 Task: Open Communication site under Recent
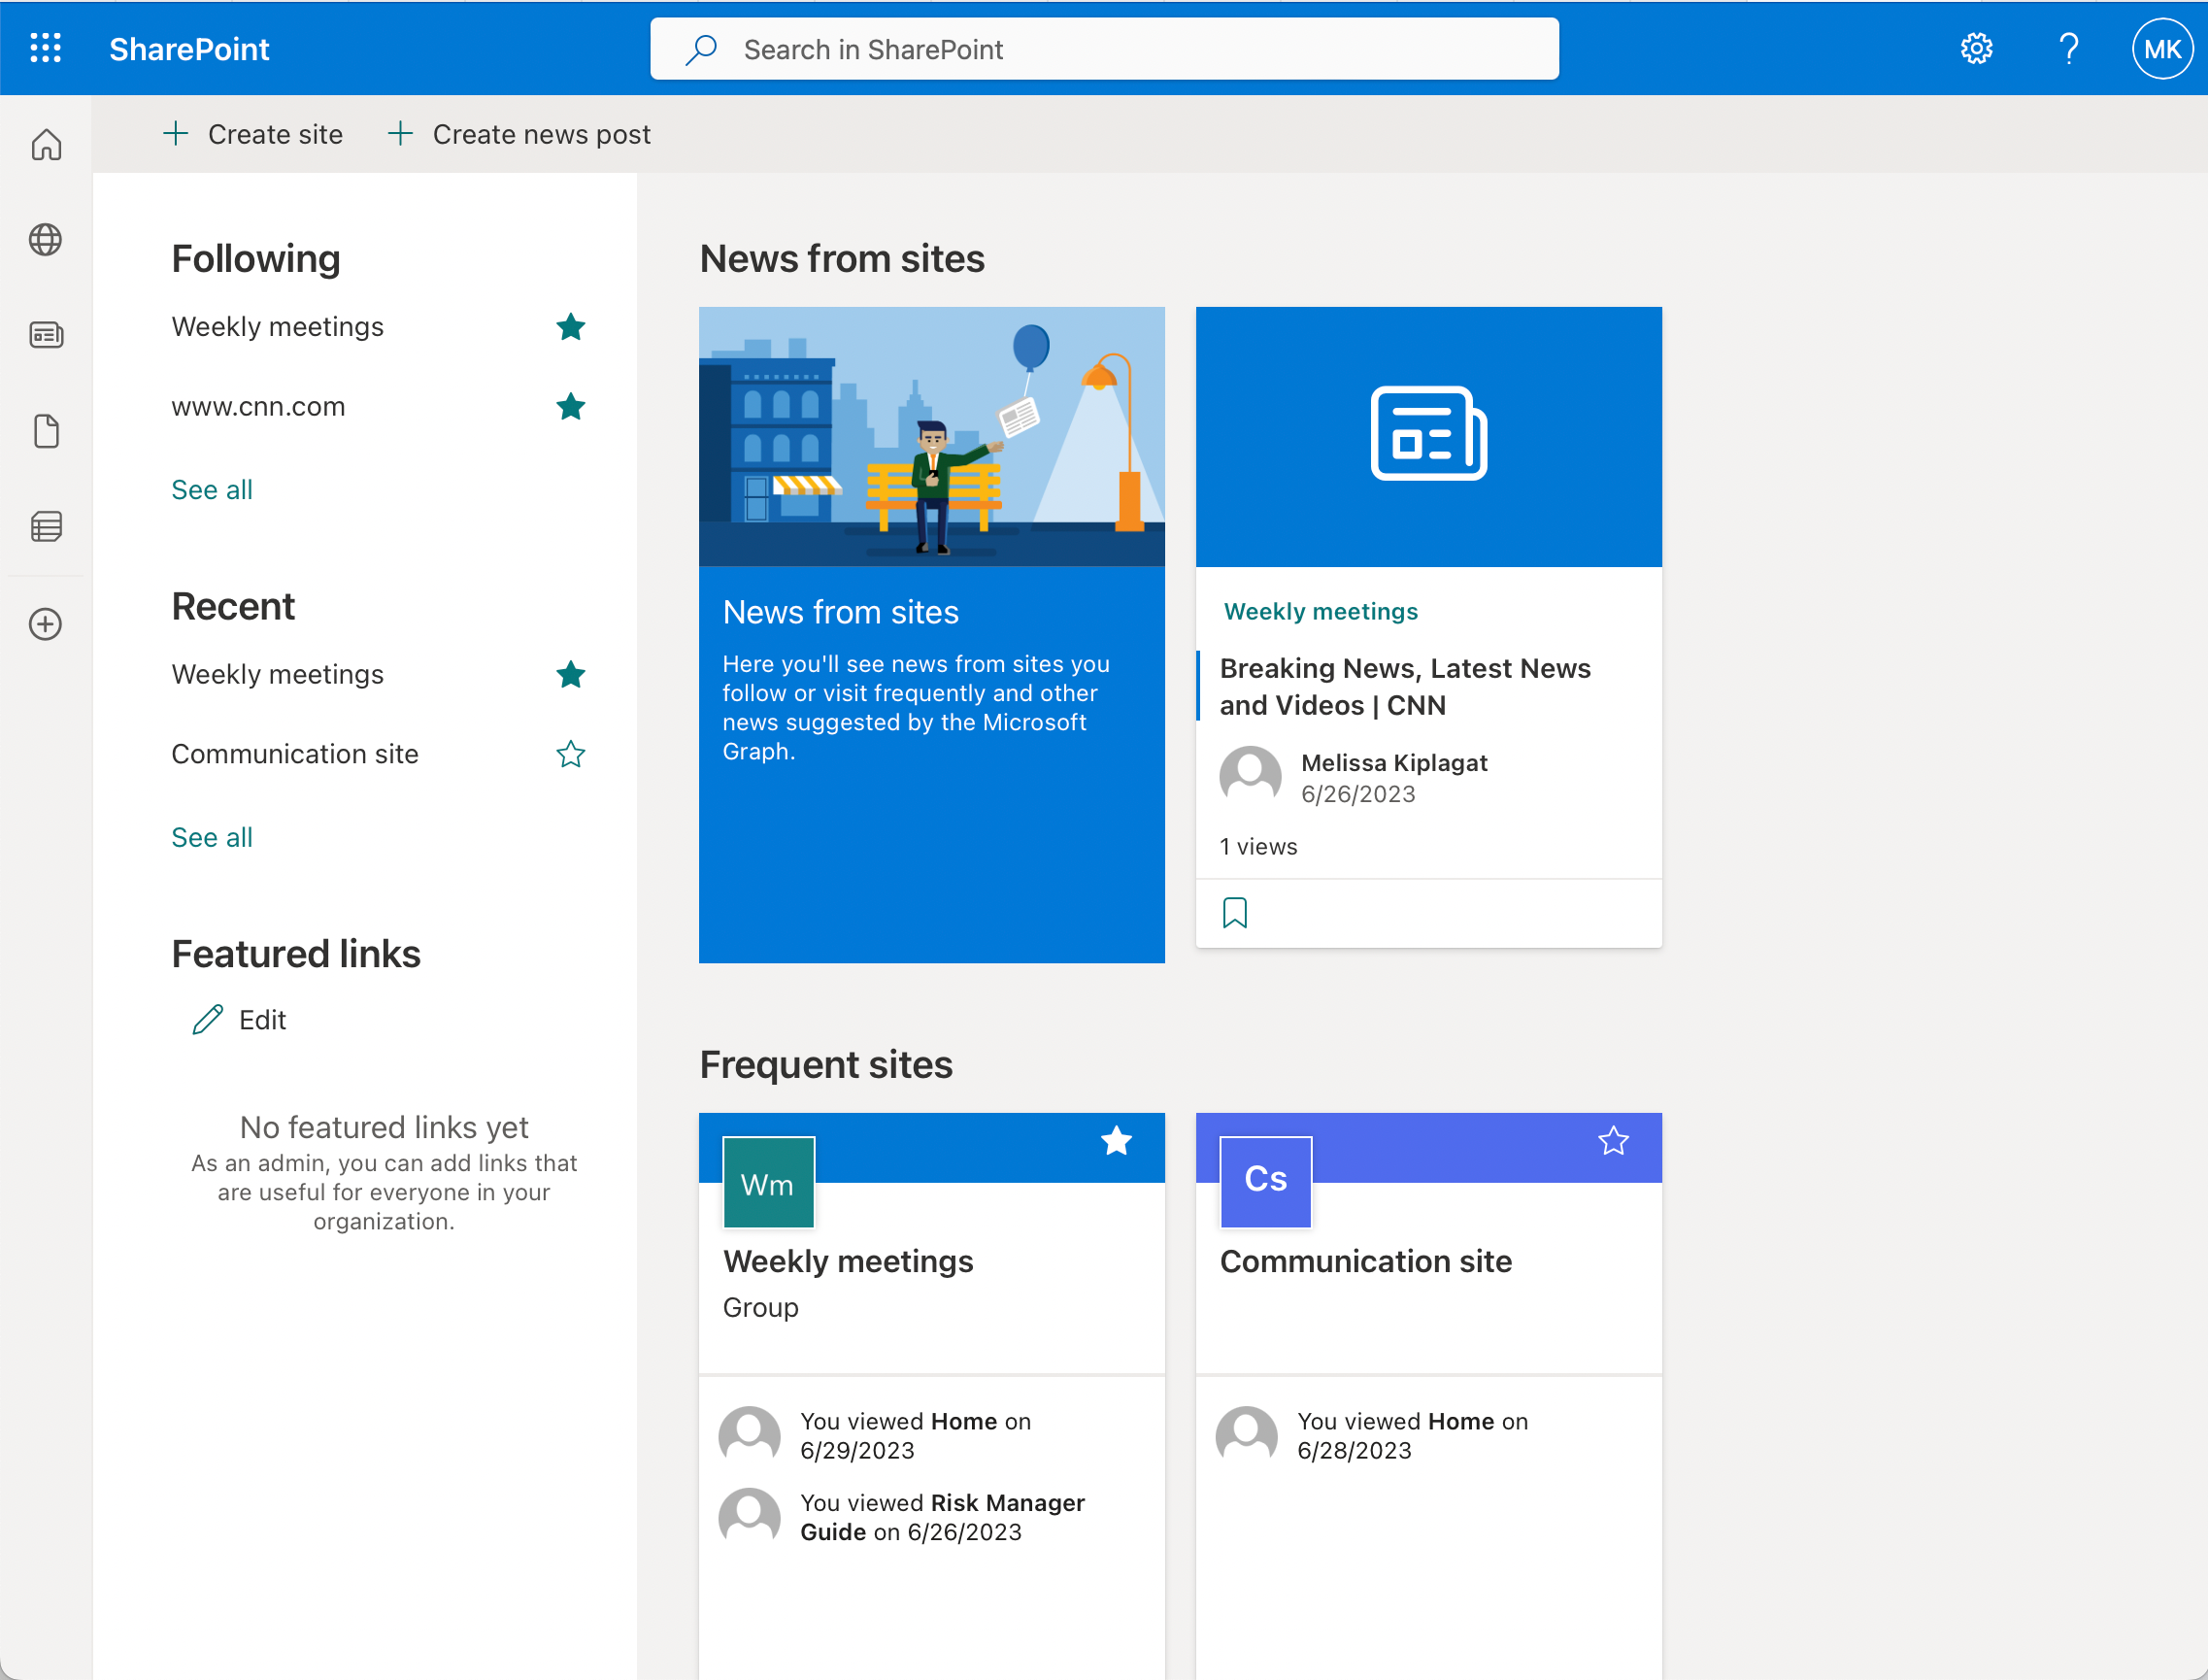(295, 753)
